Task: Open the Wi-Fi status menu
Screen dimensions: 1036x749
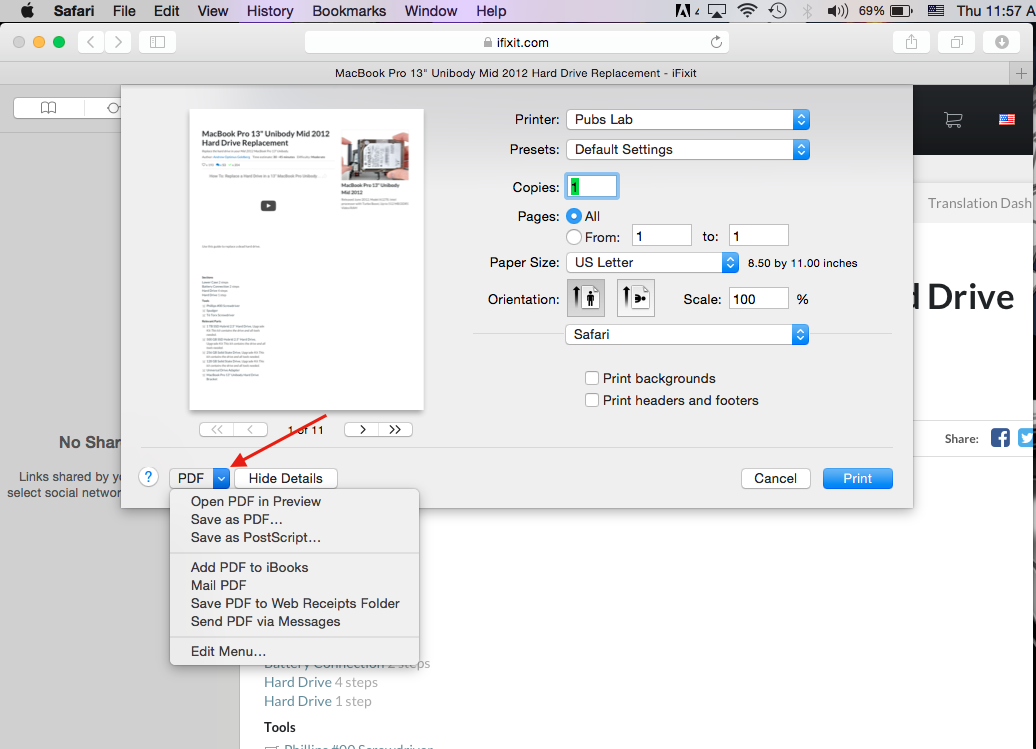Action: [747, 11]
